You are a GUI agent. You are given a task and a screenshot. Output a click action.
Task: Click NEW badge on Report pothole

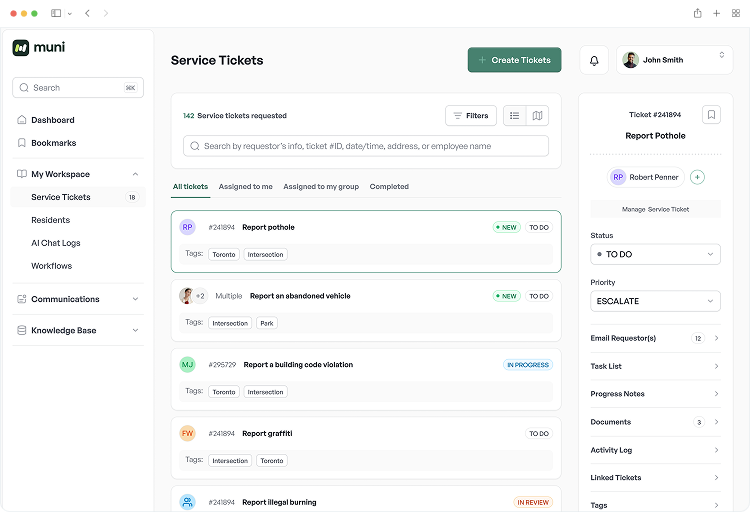[x=507, y=228]
